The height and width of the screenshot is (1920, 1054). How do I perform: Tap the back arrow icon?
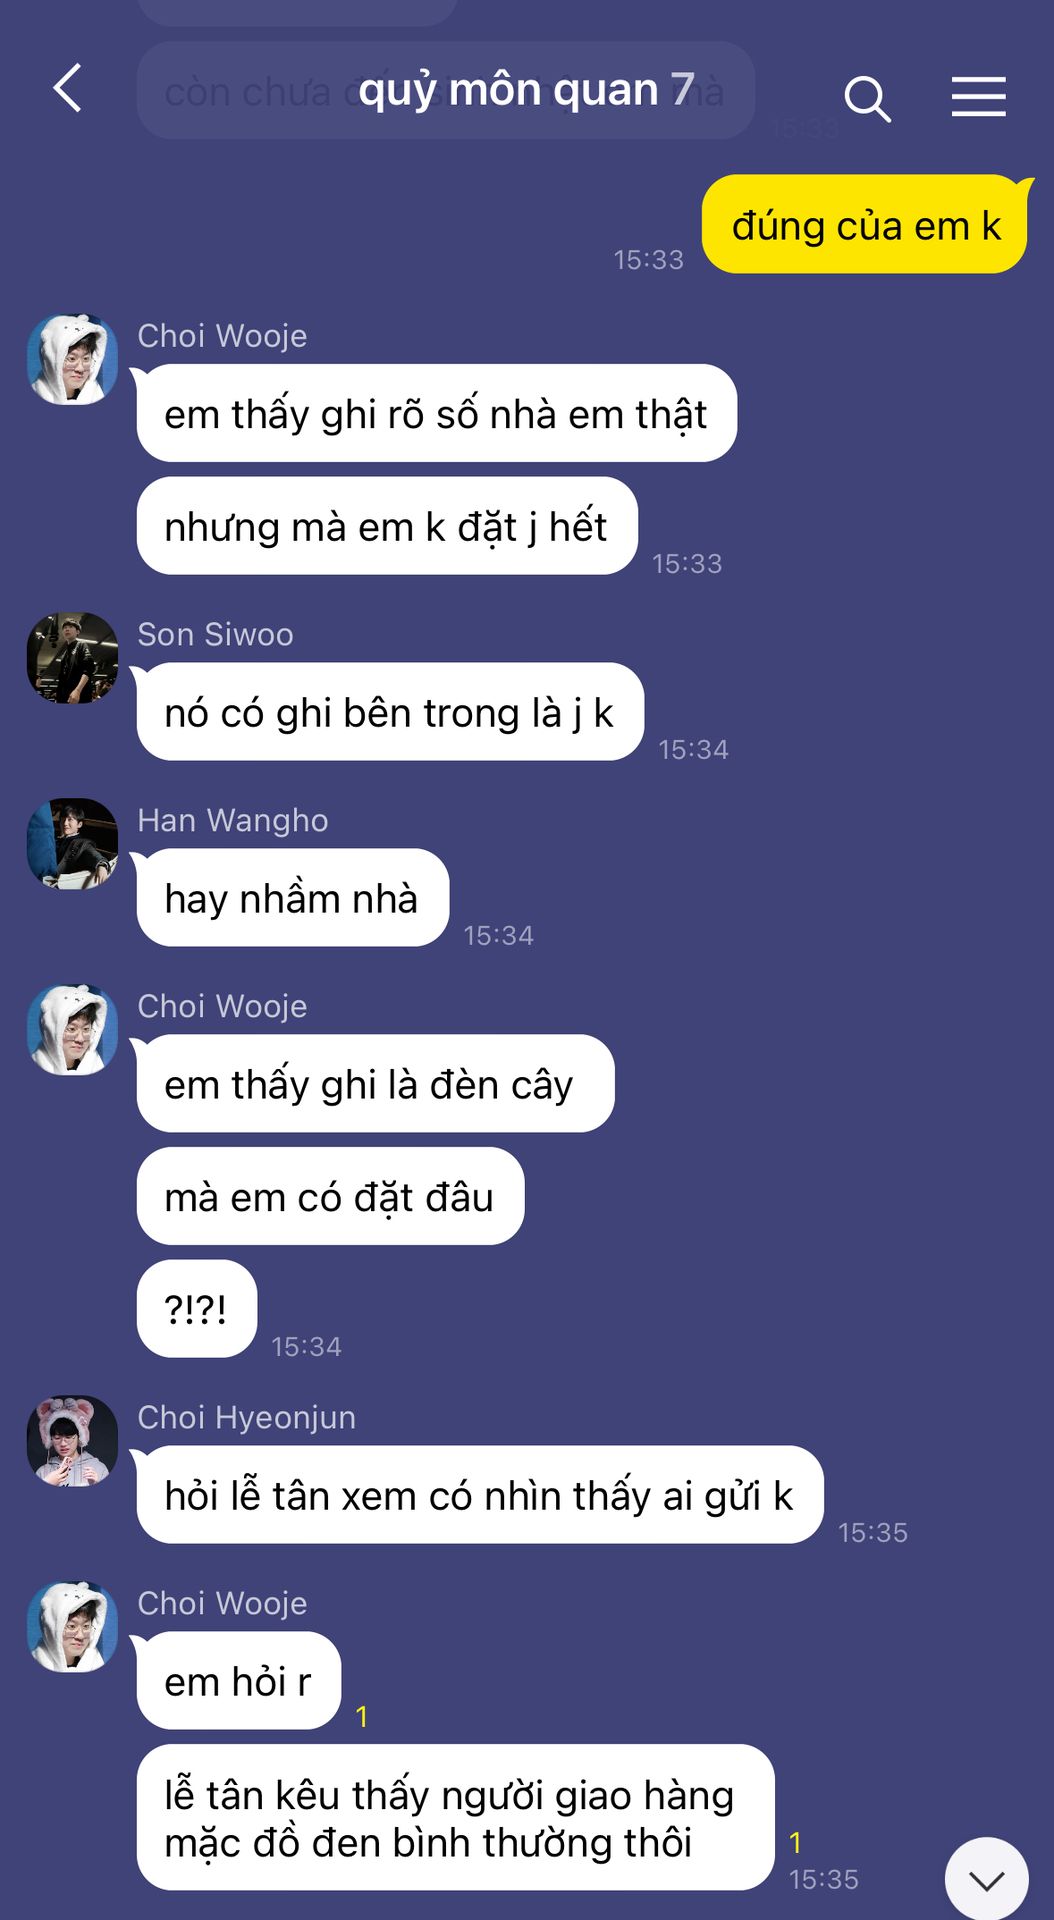(x=67, y=88)
